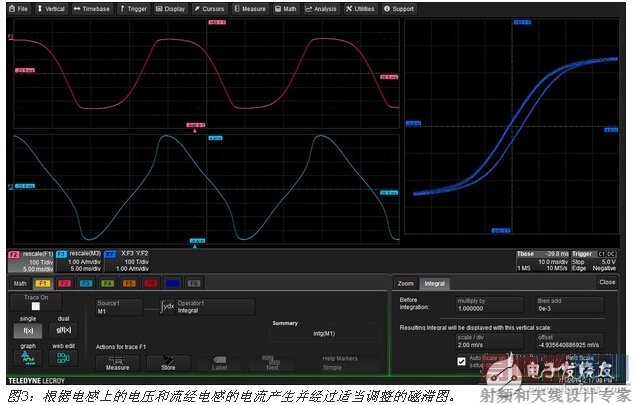Open the Display menu
This screenshot has width=634, height=405.
(171, 8)
